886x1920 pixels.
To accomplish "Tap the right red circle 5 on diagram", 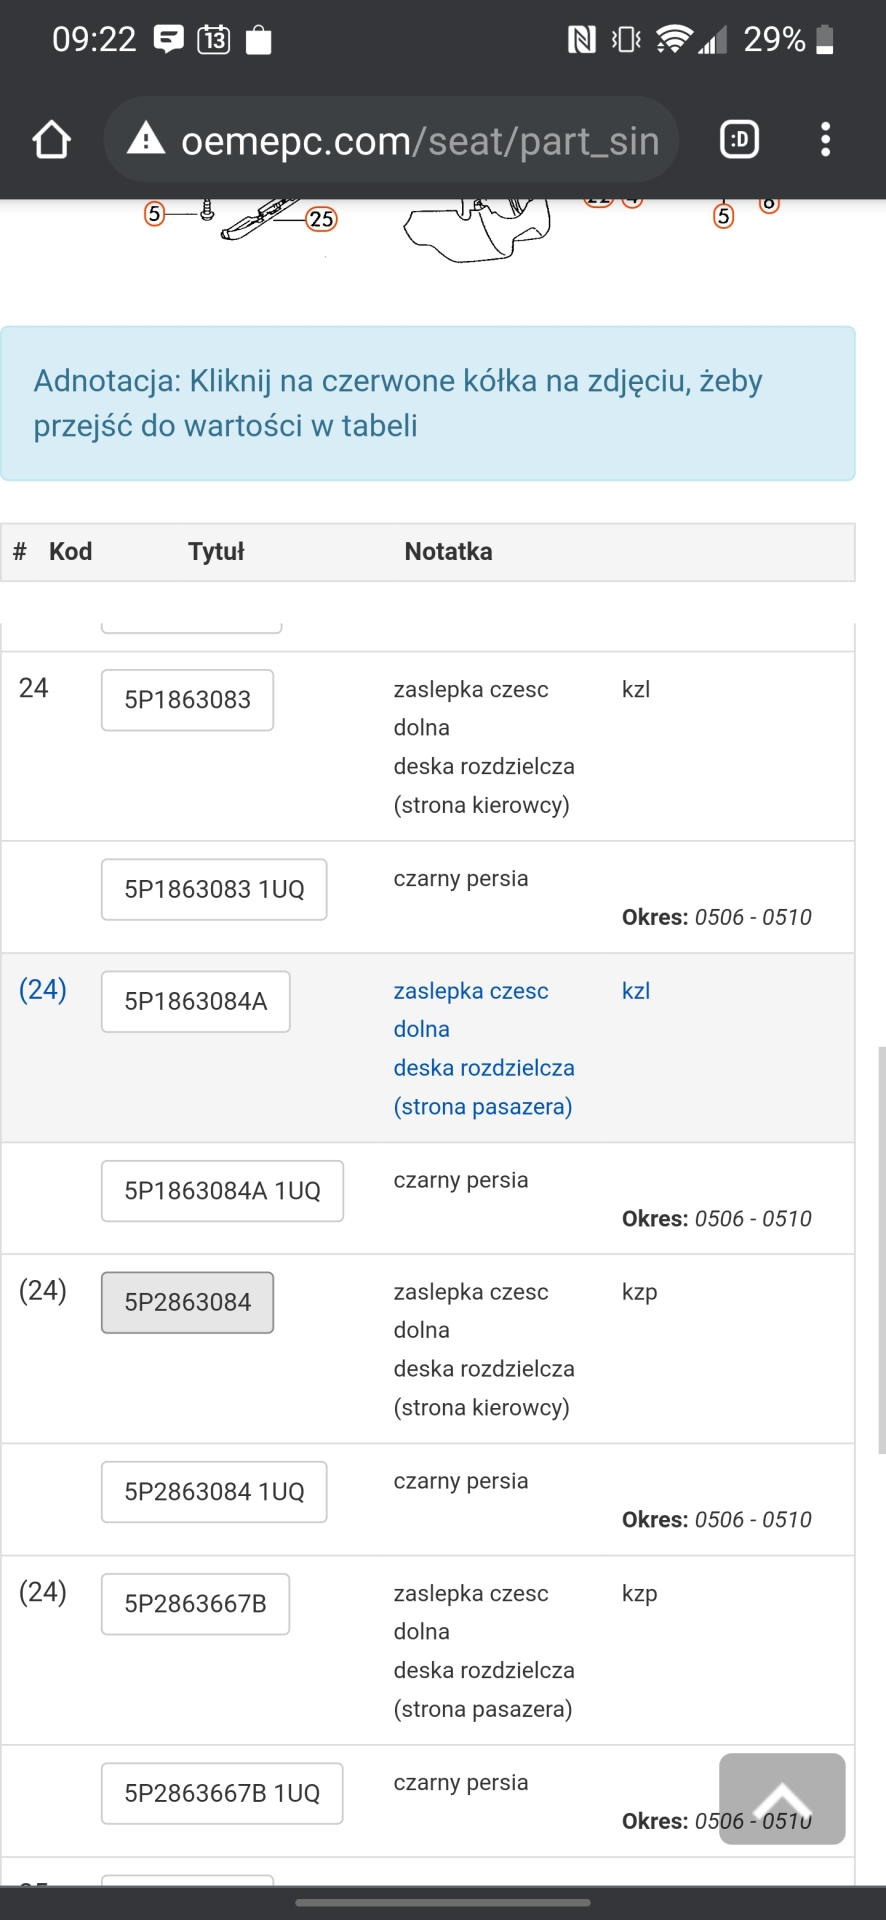I will tap(724, 216).
